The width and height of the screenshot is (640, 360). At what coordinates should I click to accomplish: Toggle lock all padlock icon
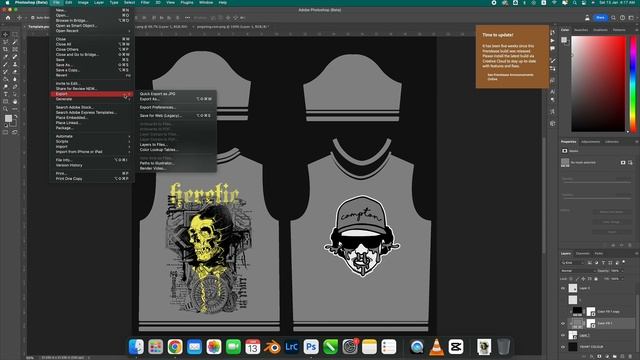tap(596, 279)
